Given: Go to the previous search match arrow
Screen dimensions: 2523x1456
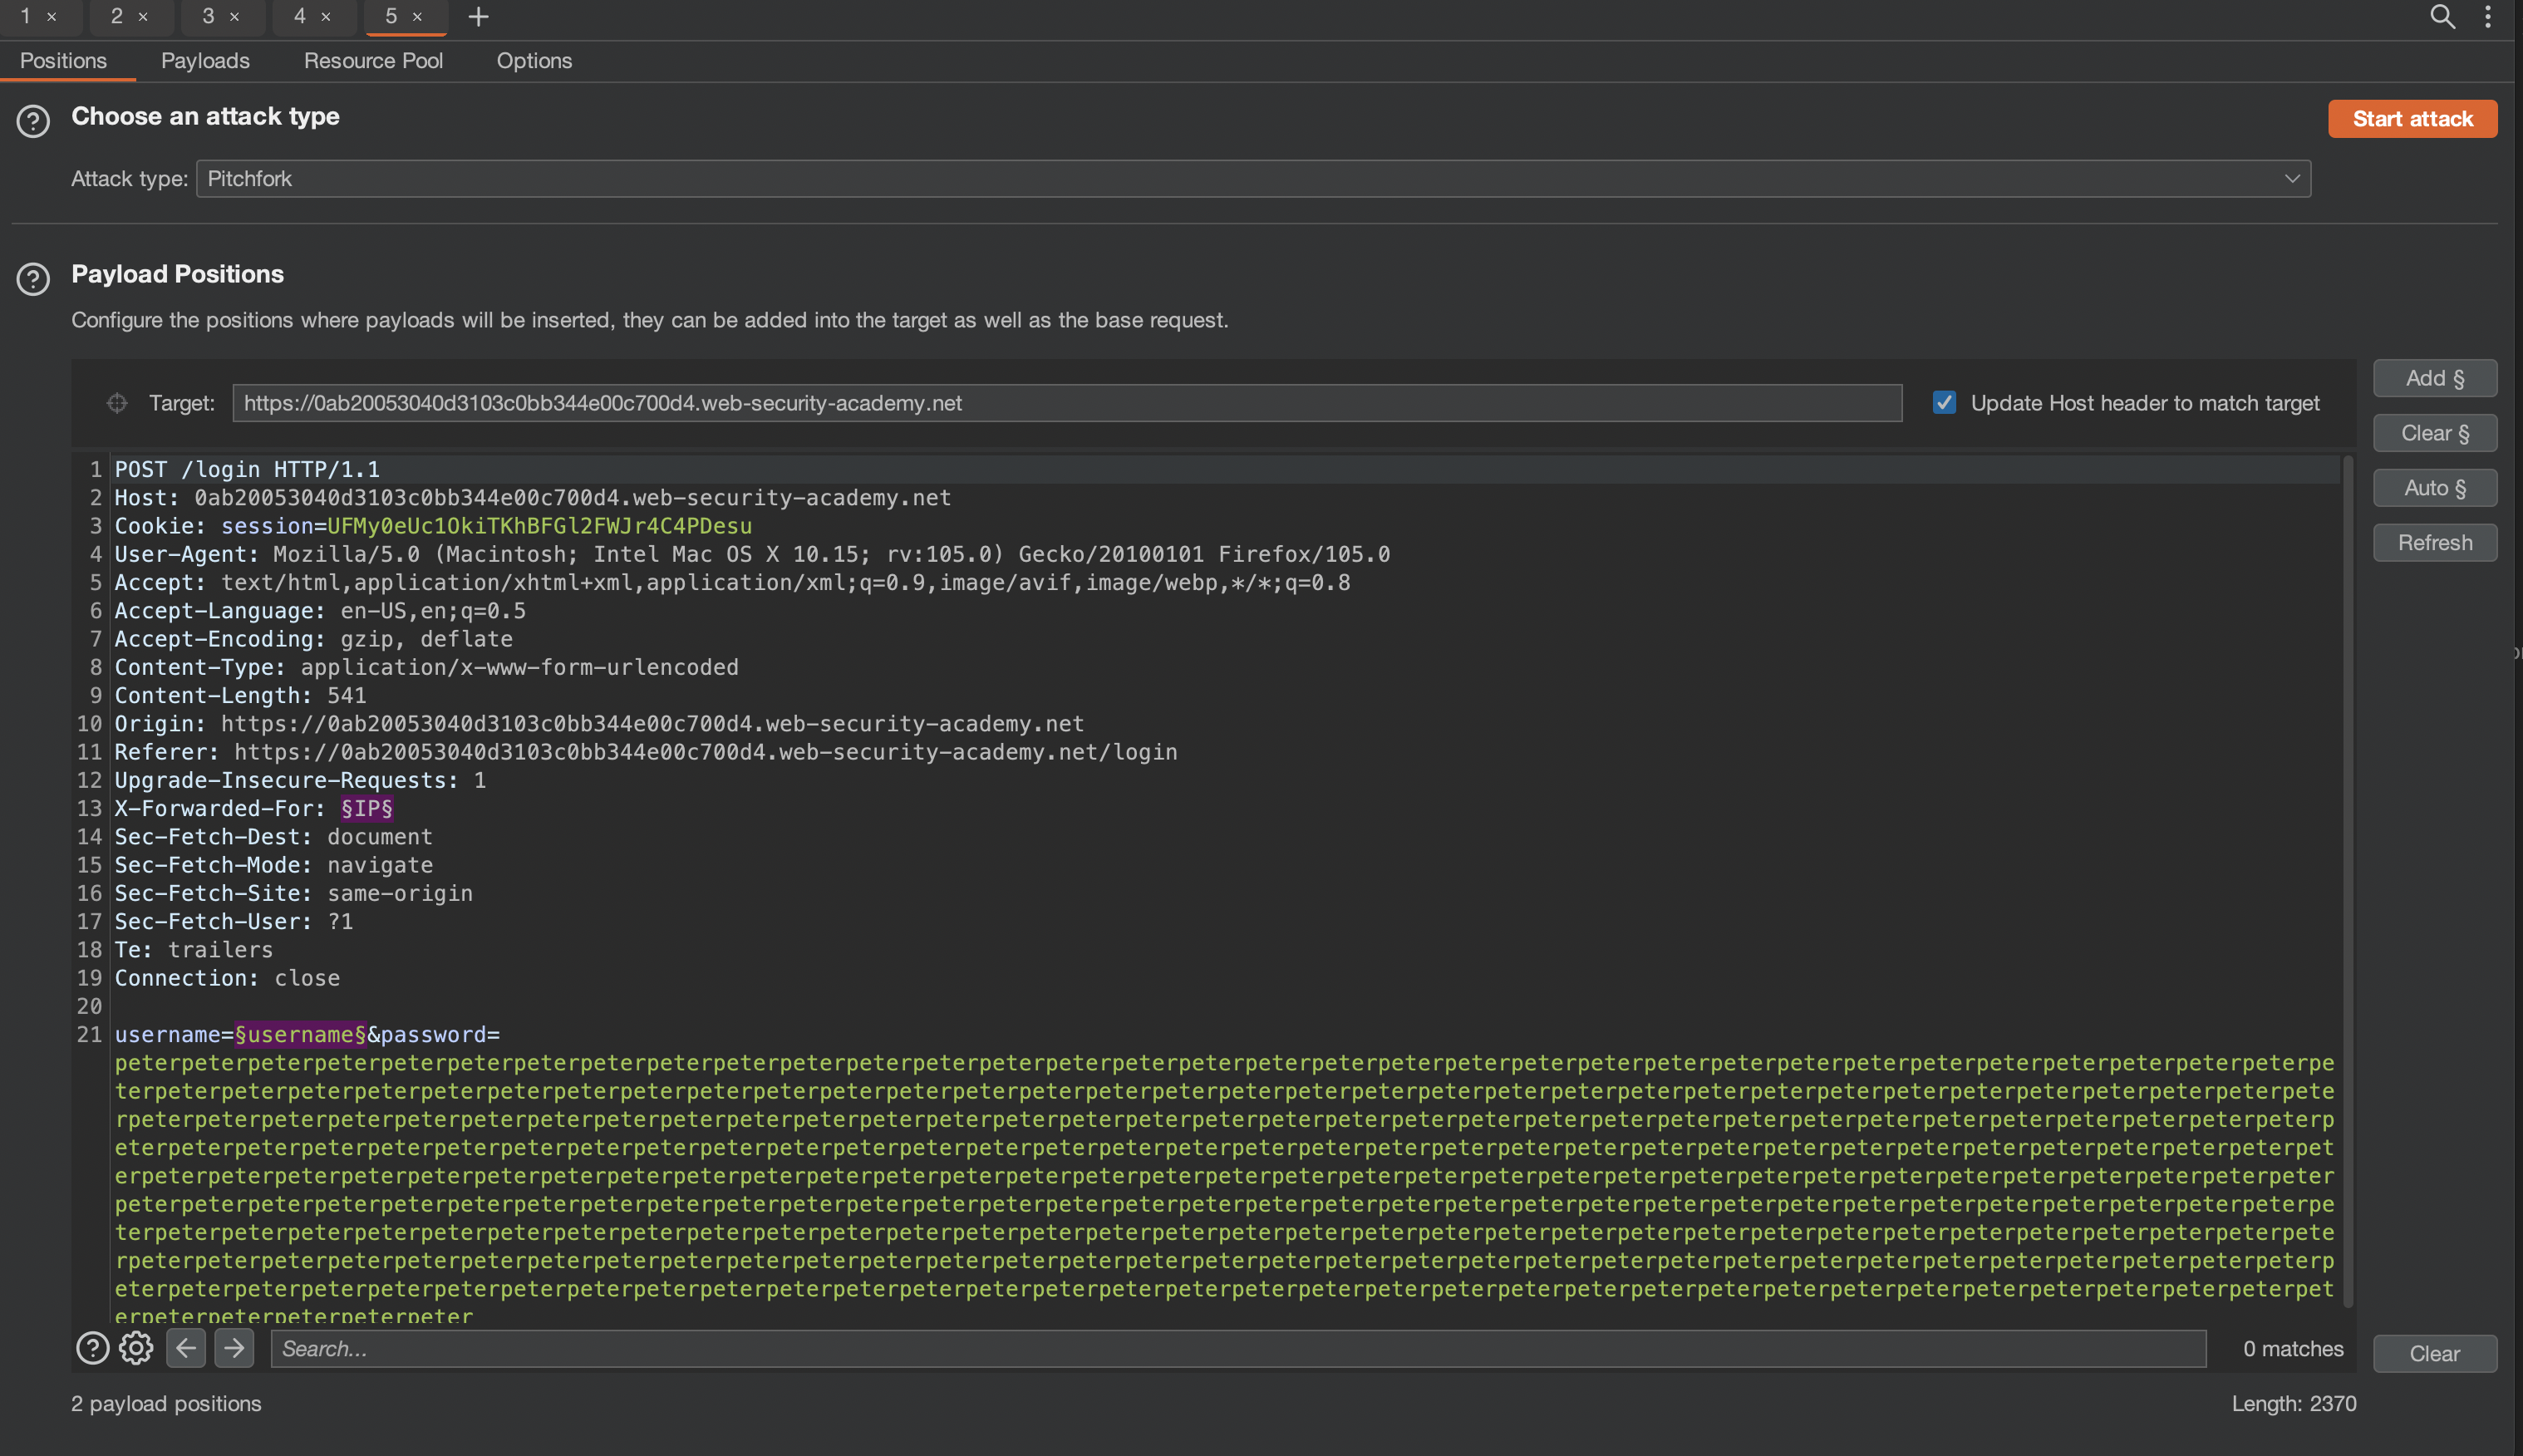Looking at the screenshot, I should 186,1348.
